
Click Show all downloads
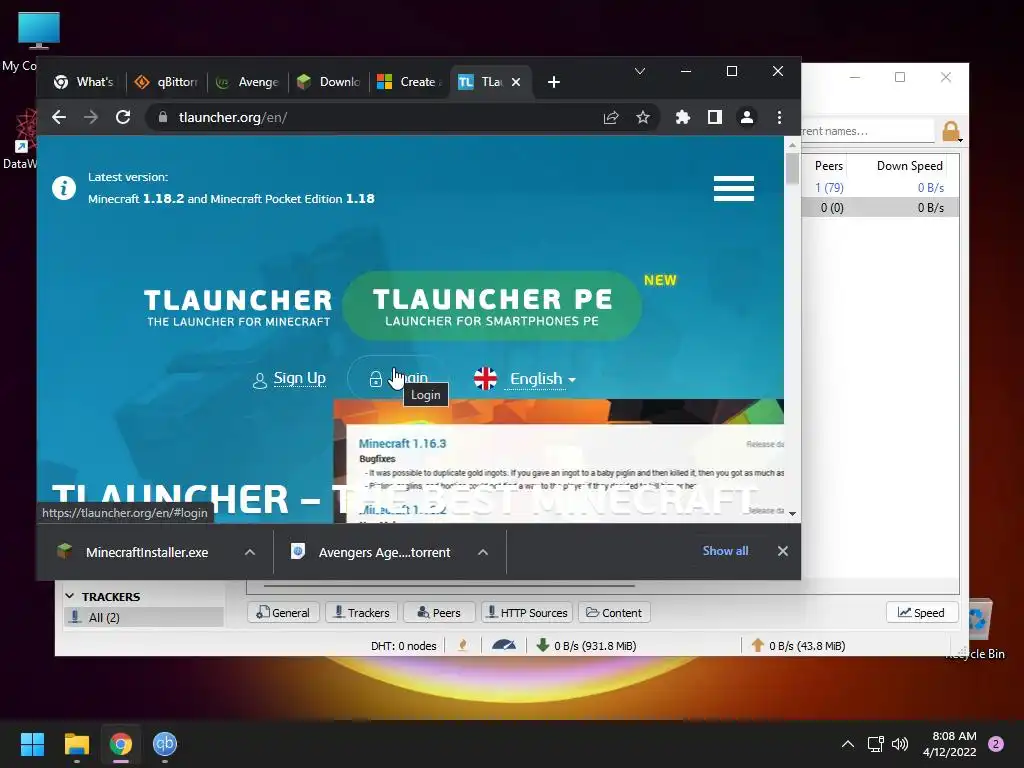[725, 551]
